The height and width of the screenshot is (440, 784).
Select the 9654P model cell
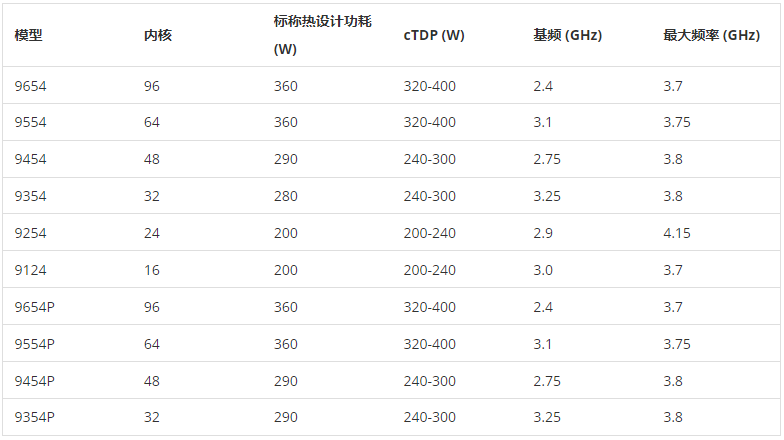(x=34, y=307)
